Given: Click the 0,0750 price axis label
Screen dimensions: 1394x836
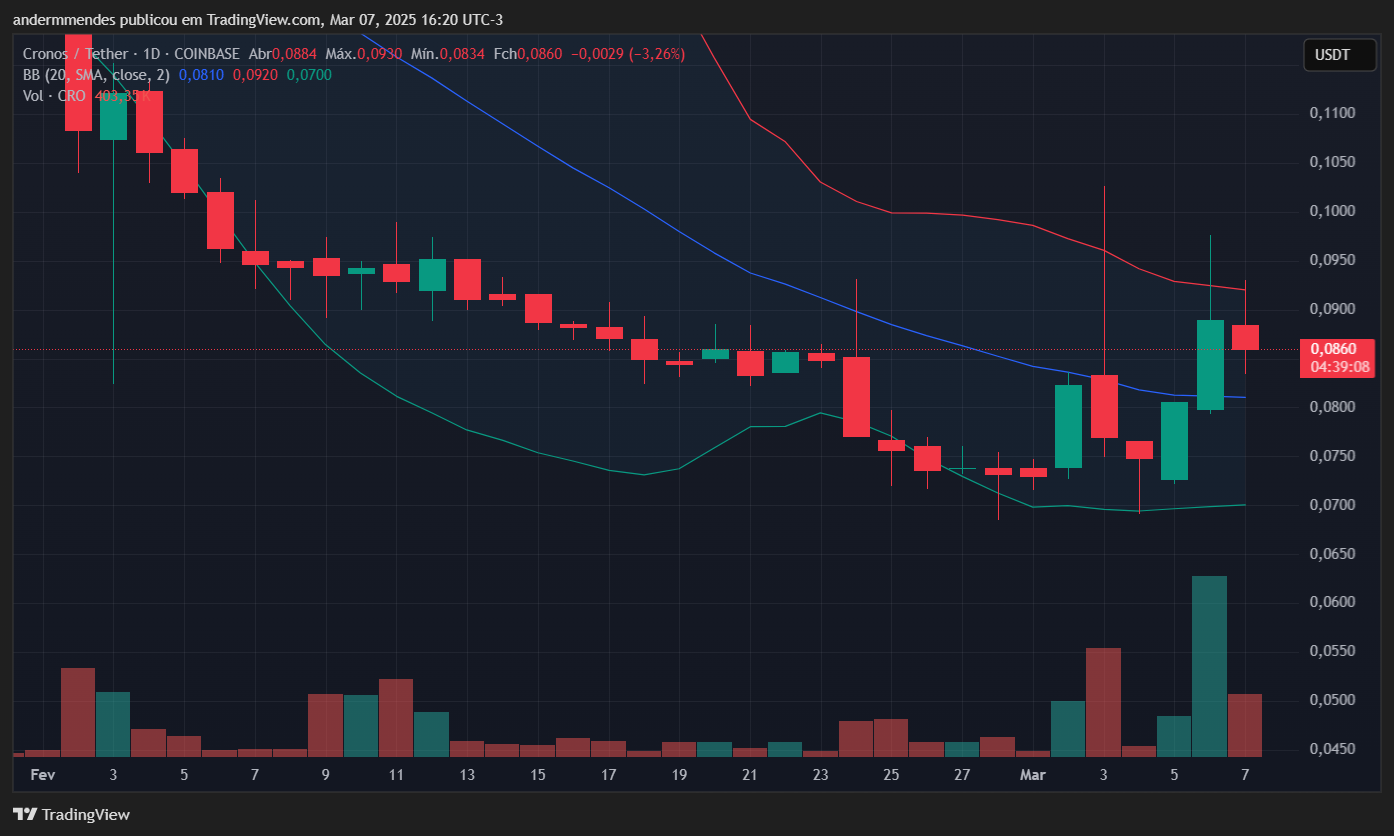Looking at the screenshot, I should coord(1332,456).
